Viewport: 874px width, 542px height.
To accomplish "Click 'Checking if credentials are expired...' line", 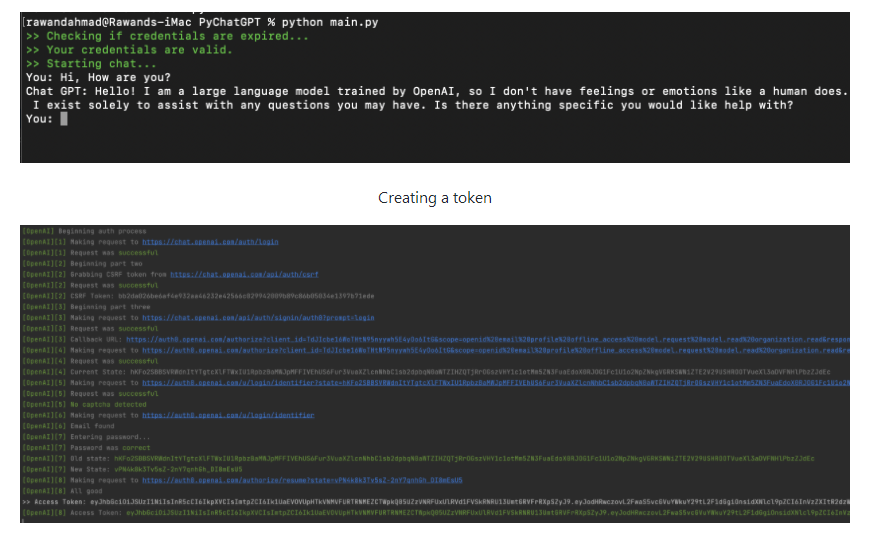I will click(167, 36).
